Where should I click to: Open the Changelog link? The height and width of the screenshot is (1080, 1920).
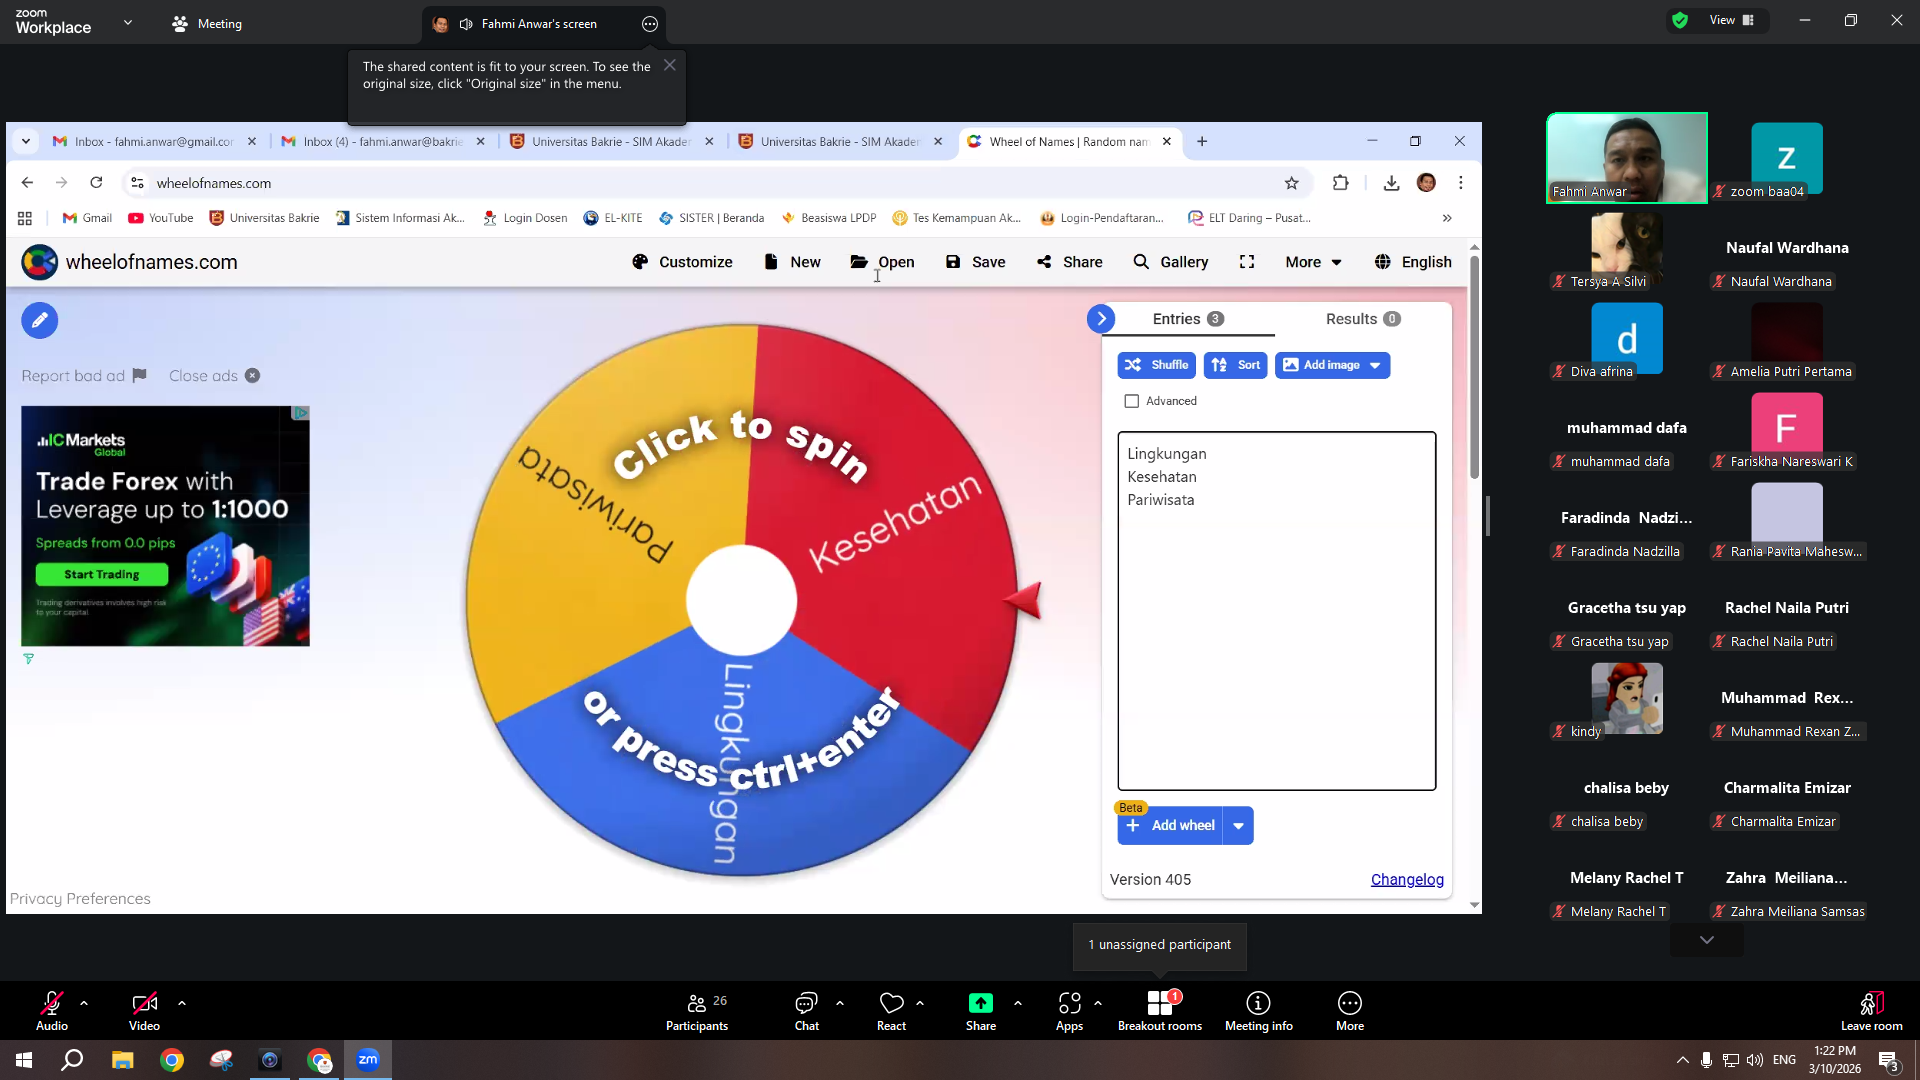pyautogui.click(x=1407, y=880)
